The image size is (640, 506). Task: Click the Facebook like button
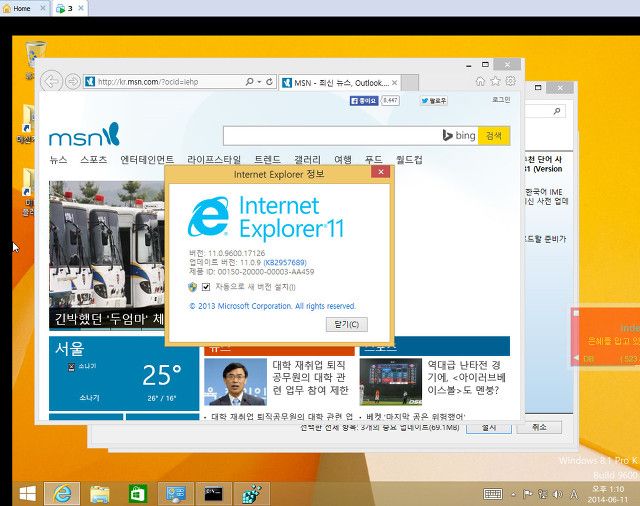click(x=364, y=100)
